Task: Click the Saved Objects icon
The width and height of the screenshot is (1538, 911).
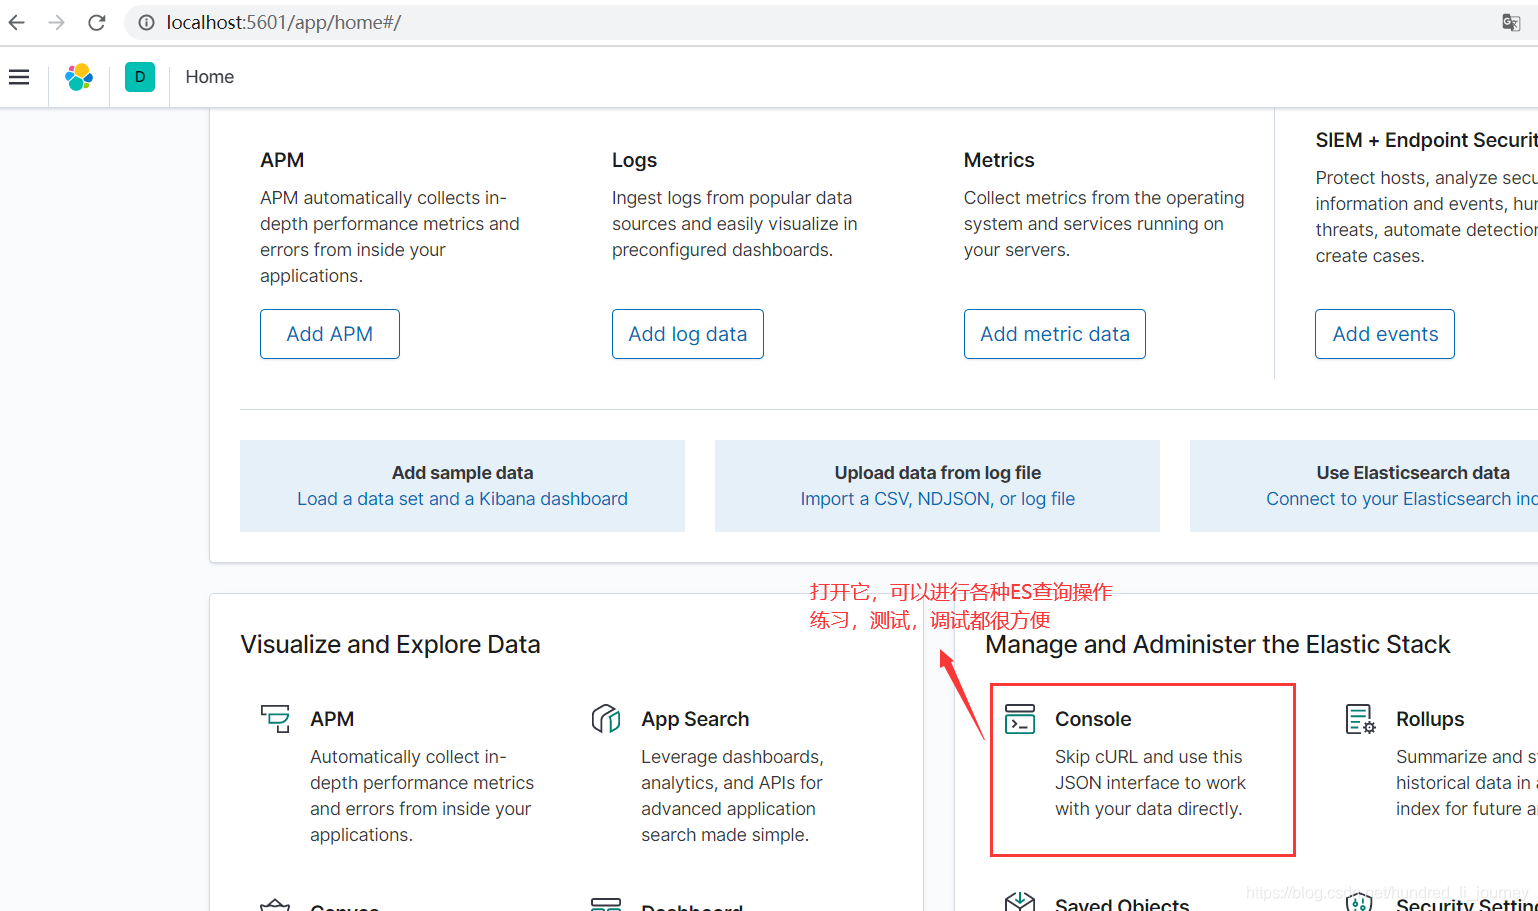Action: pos(1020,902)
